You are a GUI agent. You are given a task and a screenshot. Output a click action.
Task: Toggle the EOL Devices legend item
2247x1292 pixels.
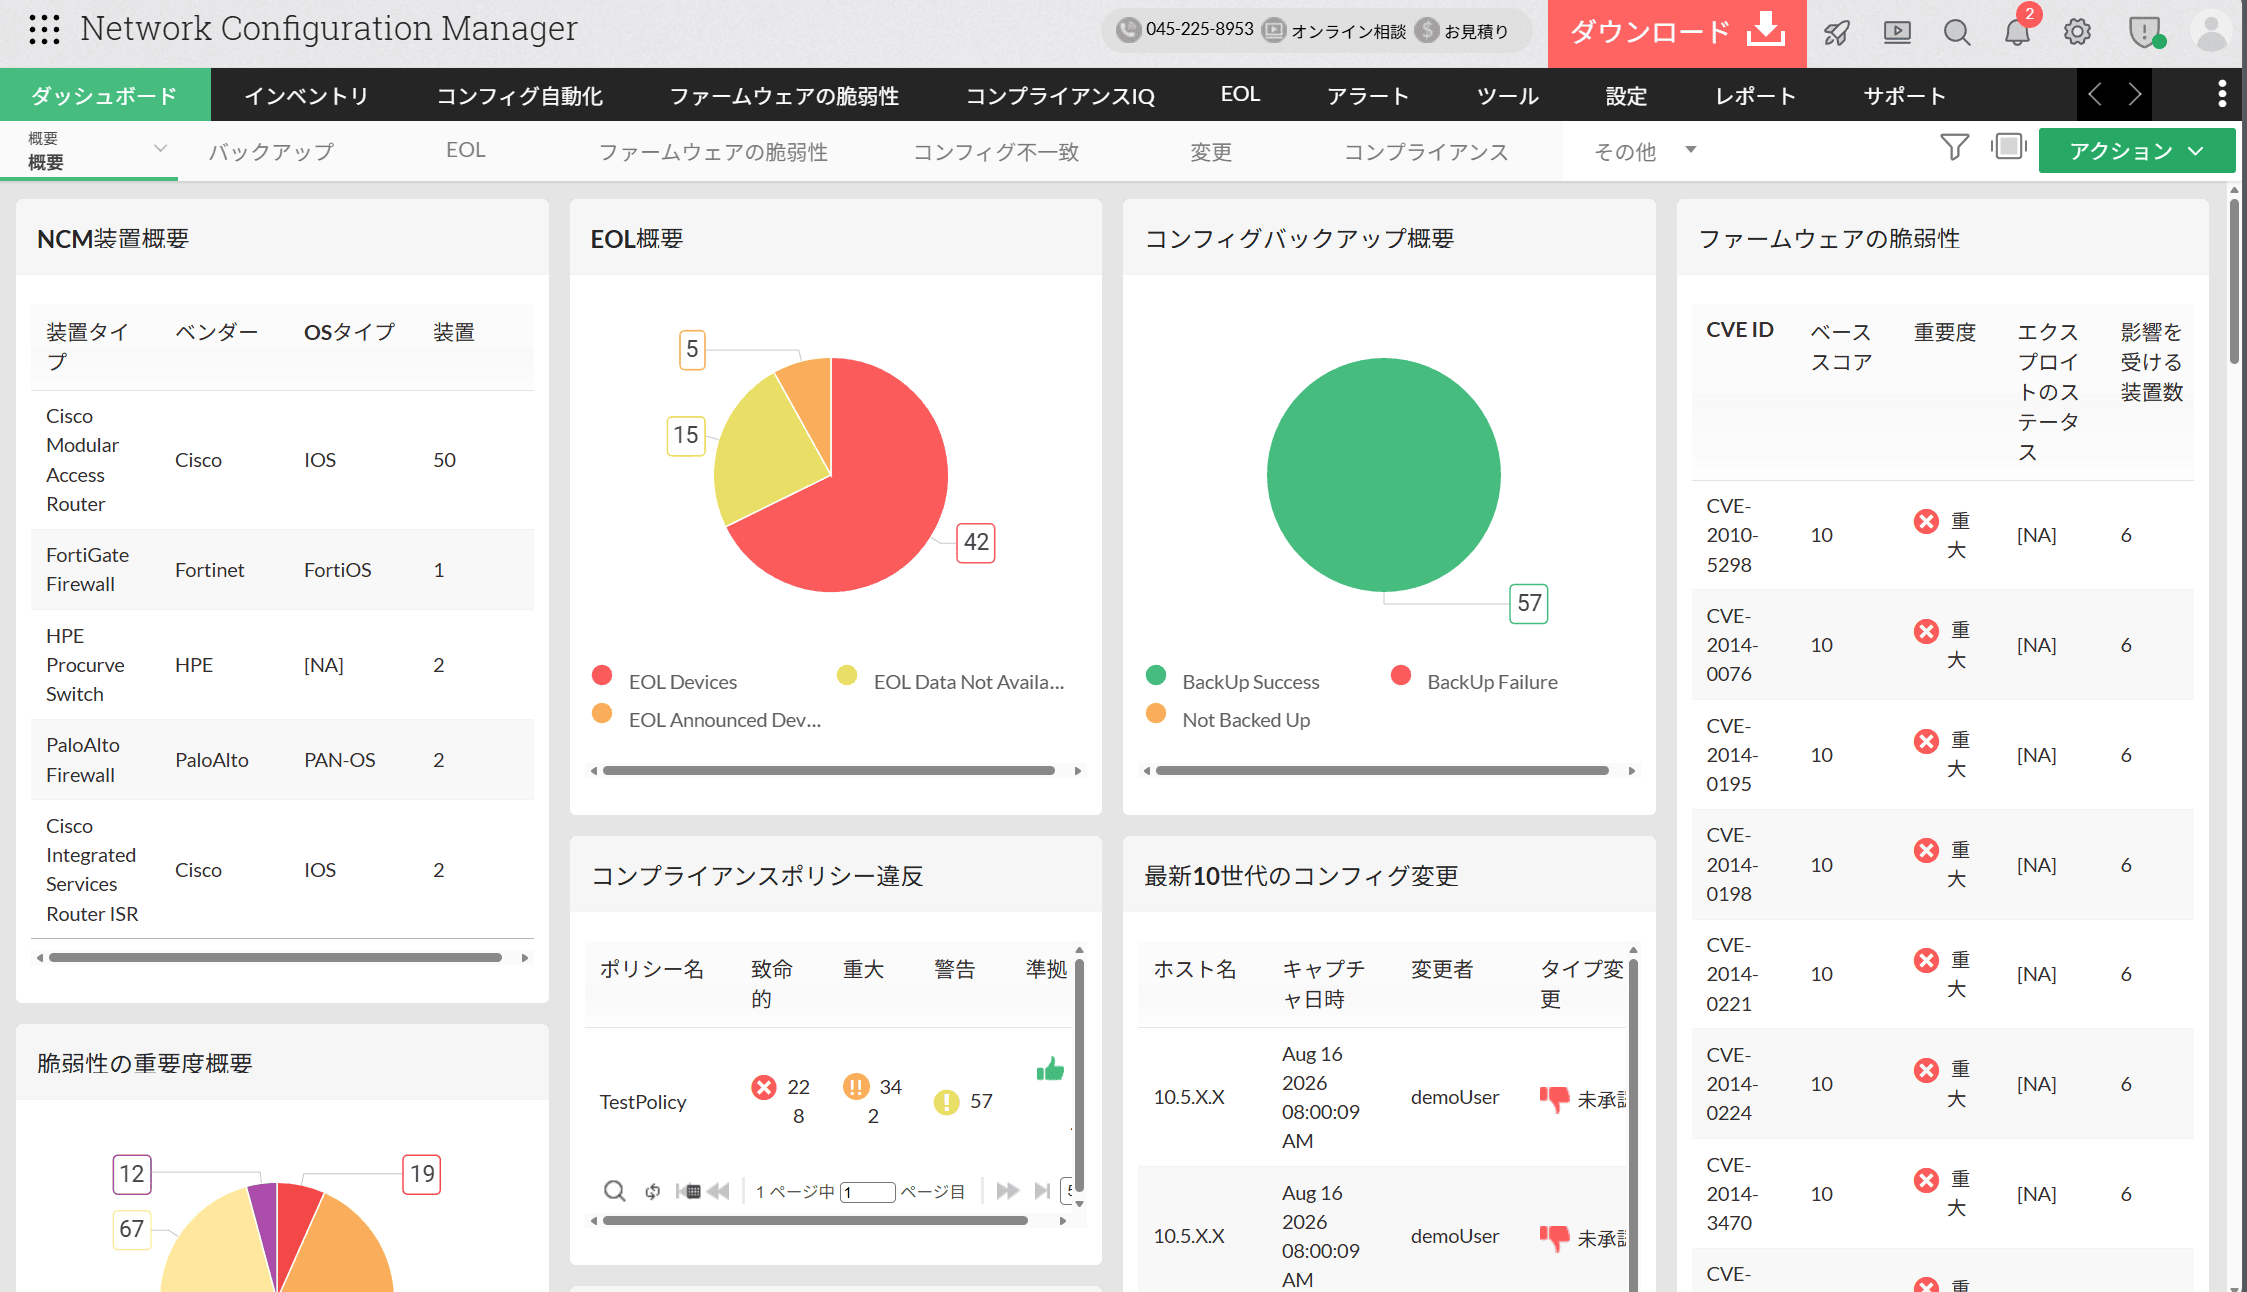pyautogui.click(x=664, y=680)
